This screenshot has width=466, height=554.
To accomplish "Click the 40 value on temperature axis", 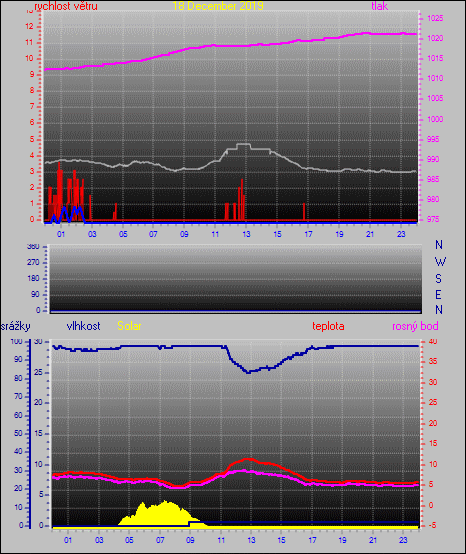I will (x=433, y=341).
